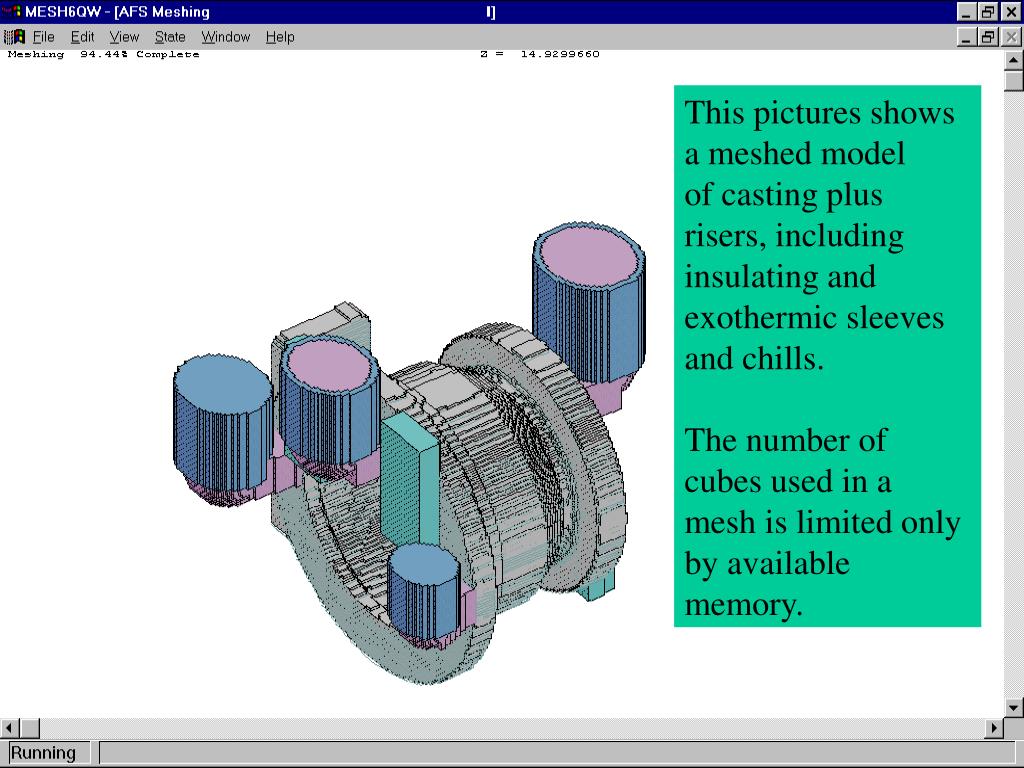
Task: Open the Help menu
Action: click(280, 37)
